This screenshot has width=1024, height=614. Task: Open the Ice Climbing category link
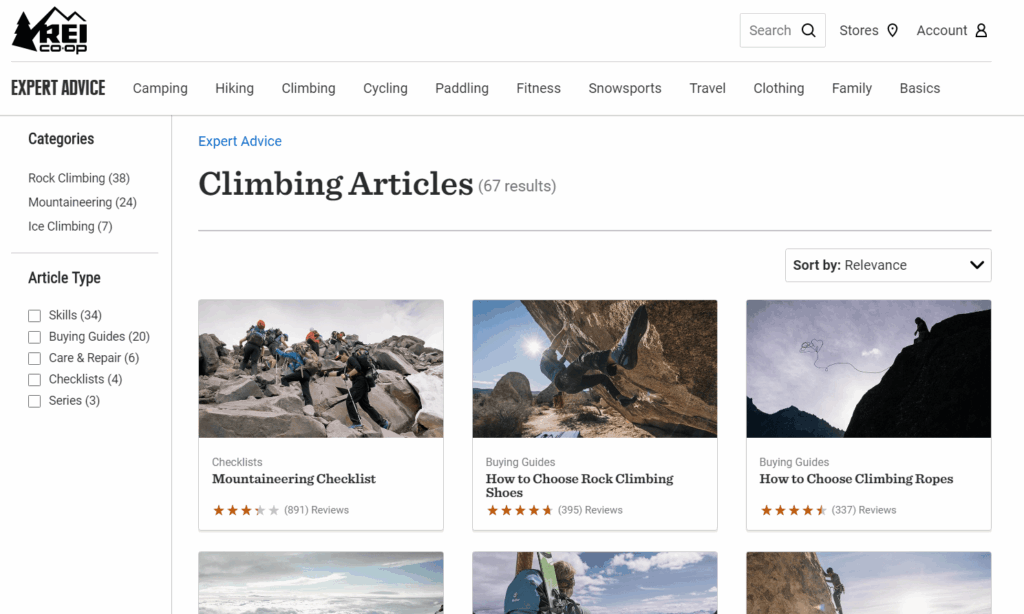click(70, 226)
